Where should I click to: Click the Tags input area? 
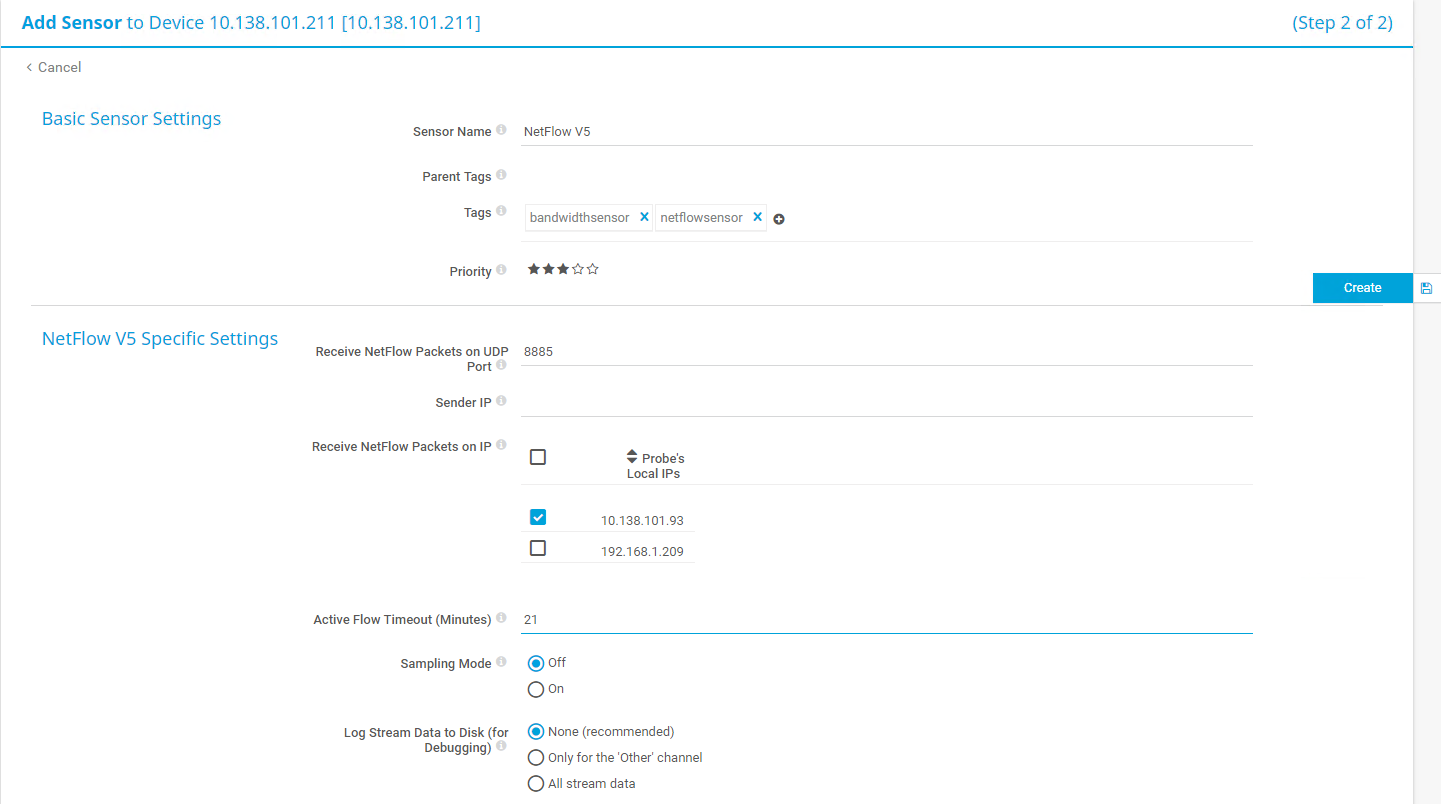coord(886,218)
